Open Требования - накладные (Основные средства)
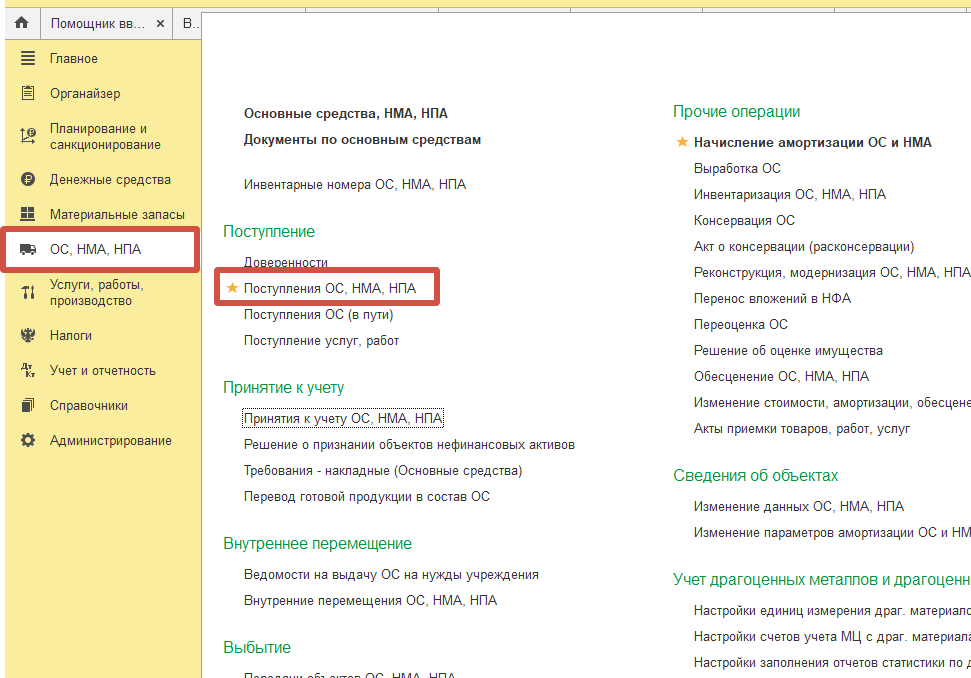 tap(383, 471)
